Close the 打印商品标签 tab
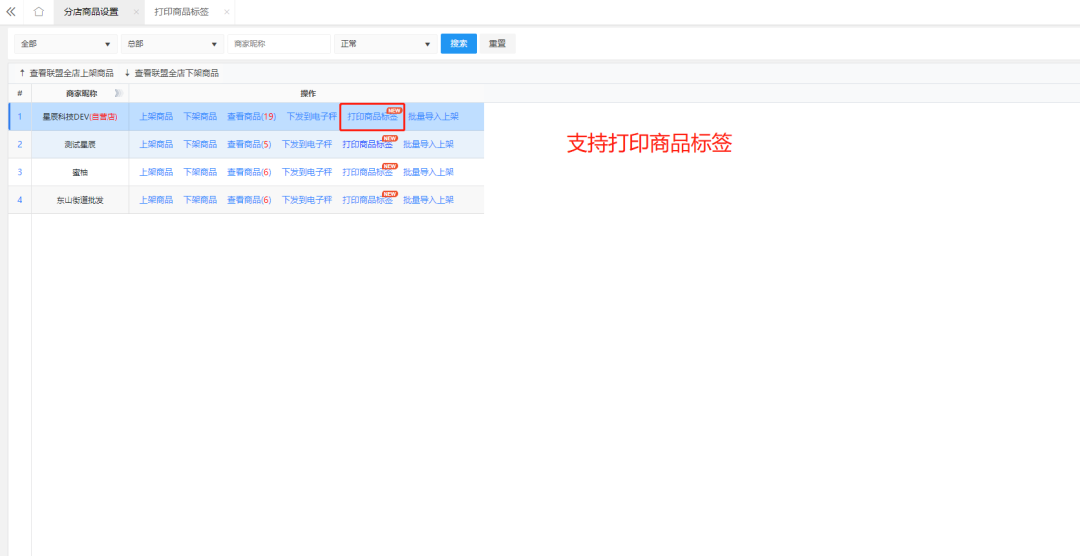This screenshot has width=1080, height=556. coord(227,12)
